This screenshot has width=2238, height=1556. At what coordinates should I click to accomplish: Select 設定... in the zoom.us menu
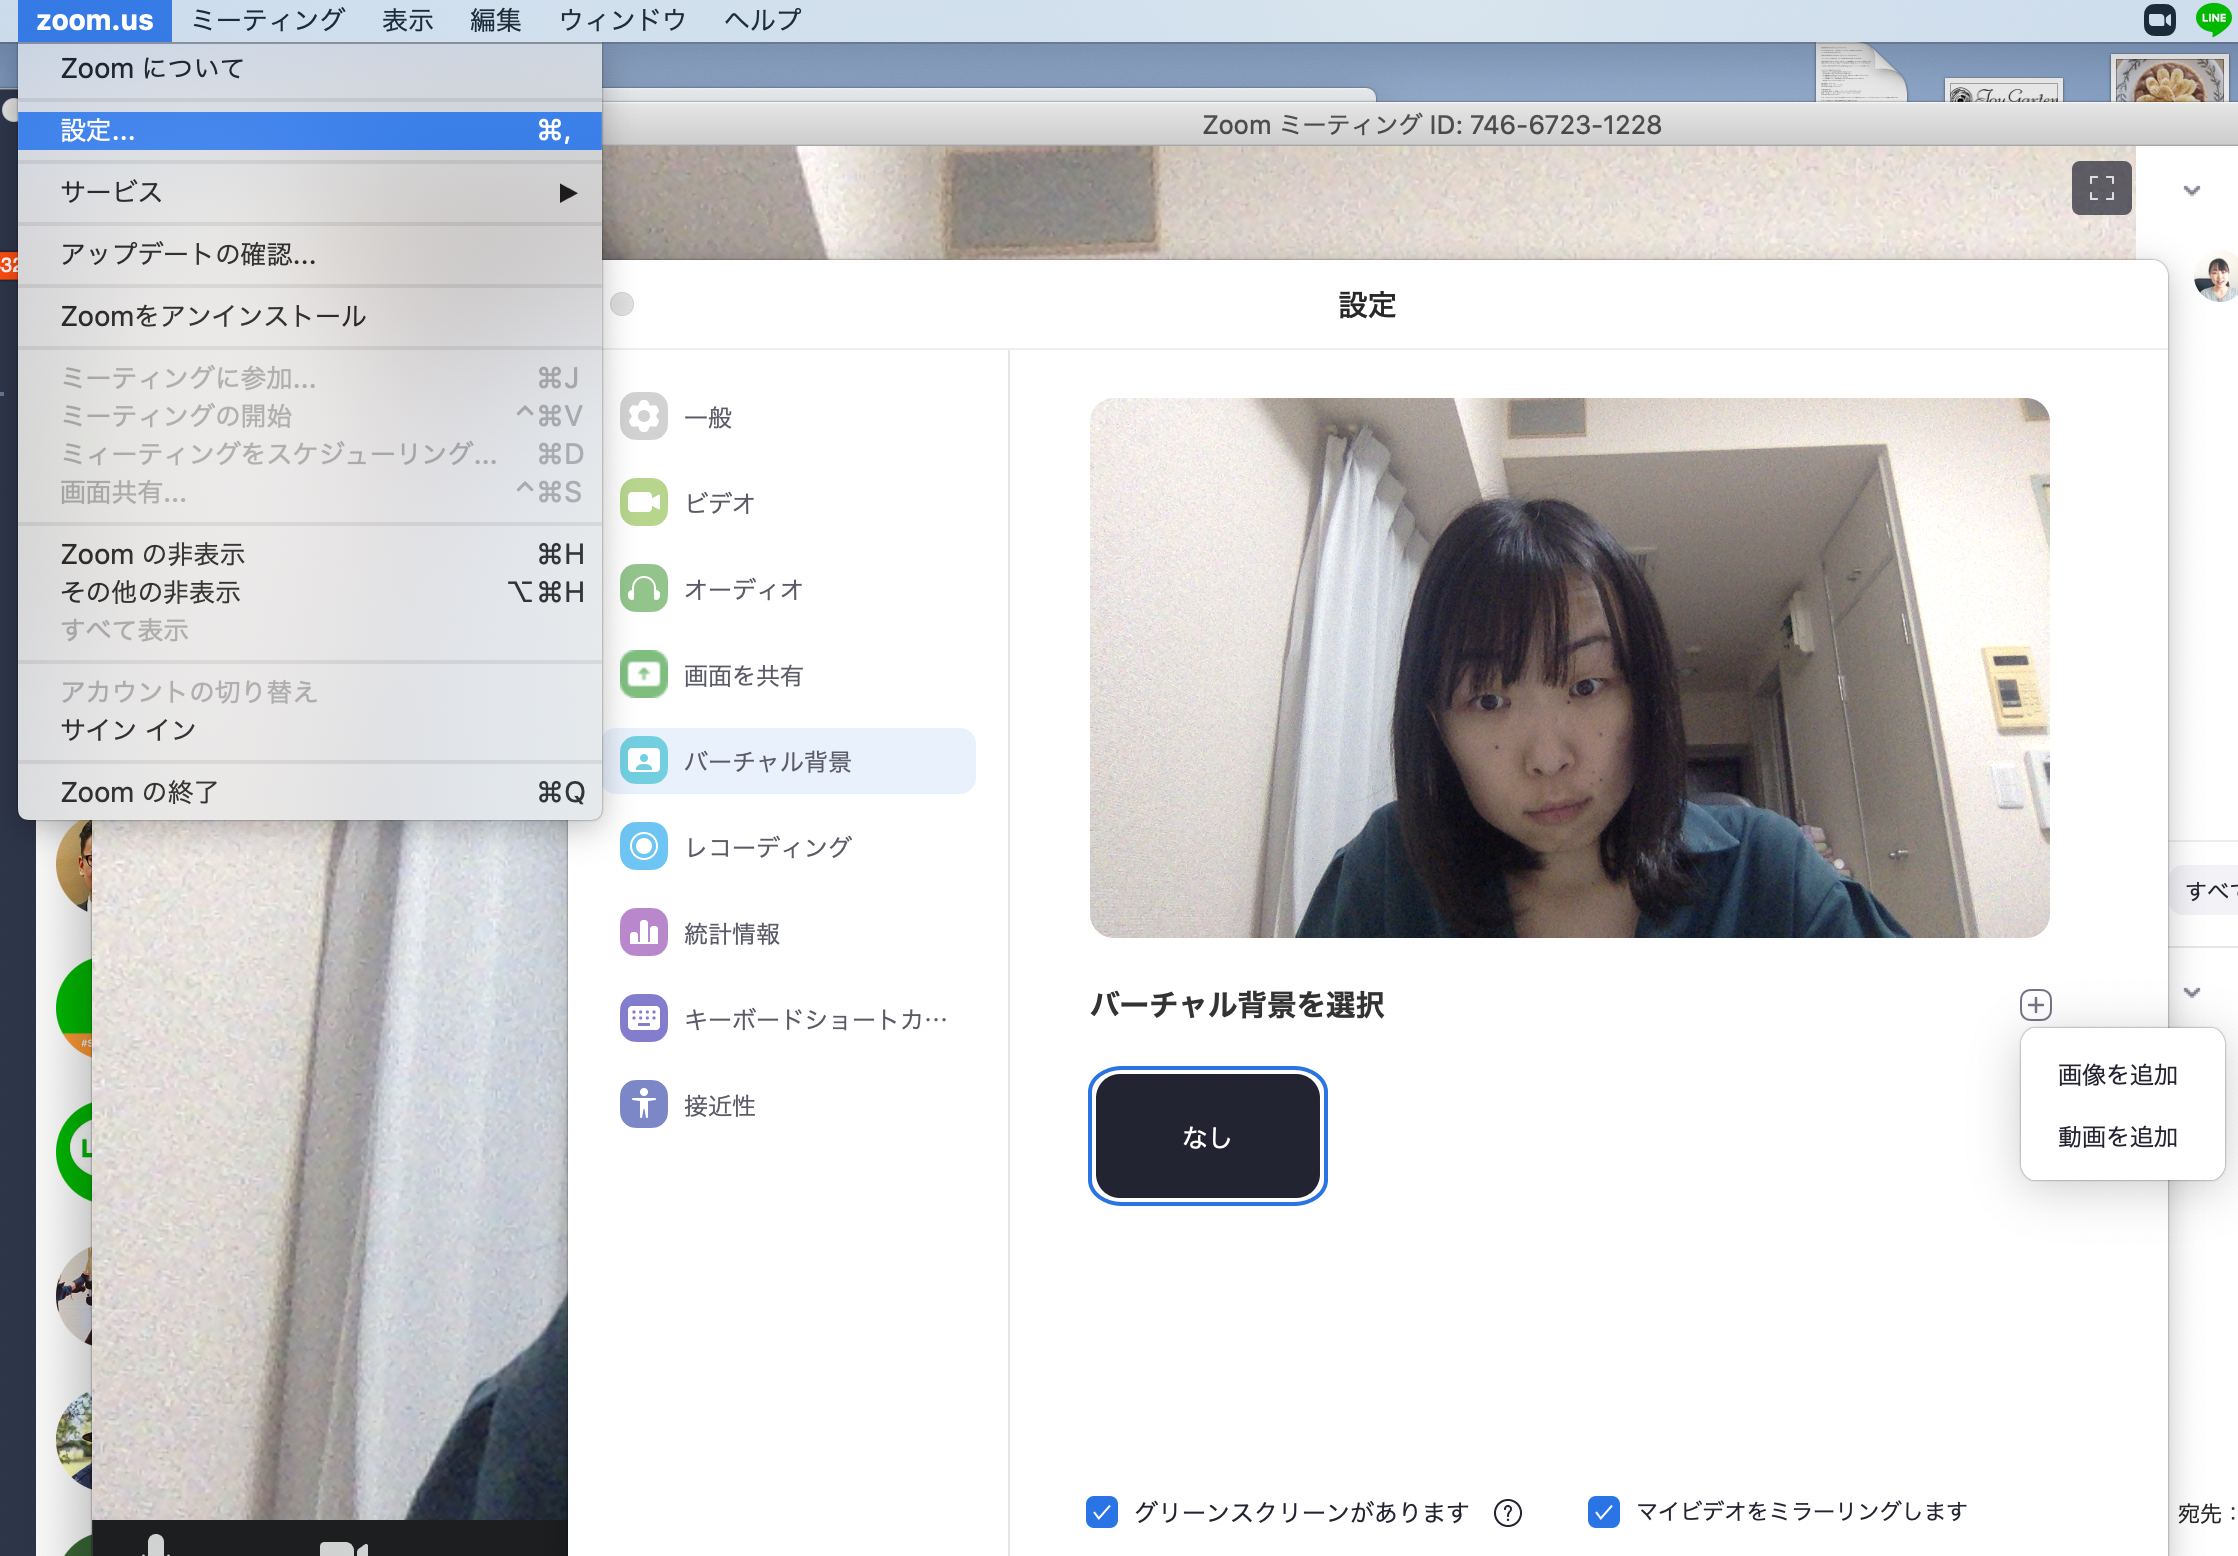point(310,131)
